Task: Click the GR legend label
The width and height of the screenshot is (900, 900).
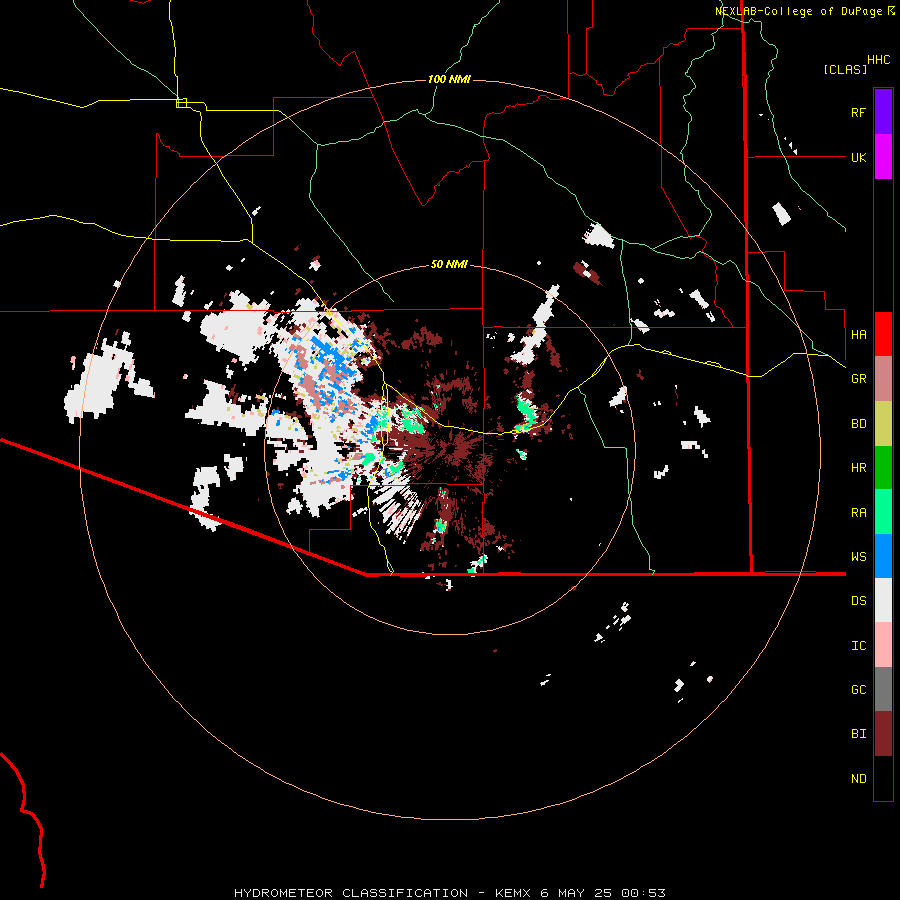Action: click(858, 379)
